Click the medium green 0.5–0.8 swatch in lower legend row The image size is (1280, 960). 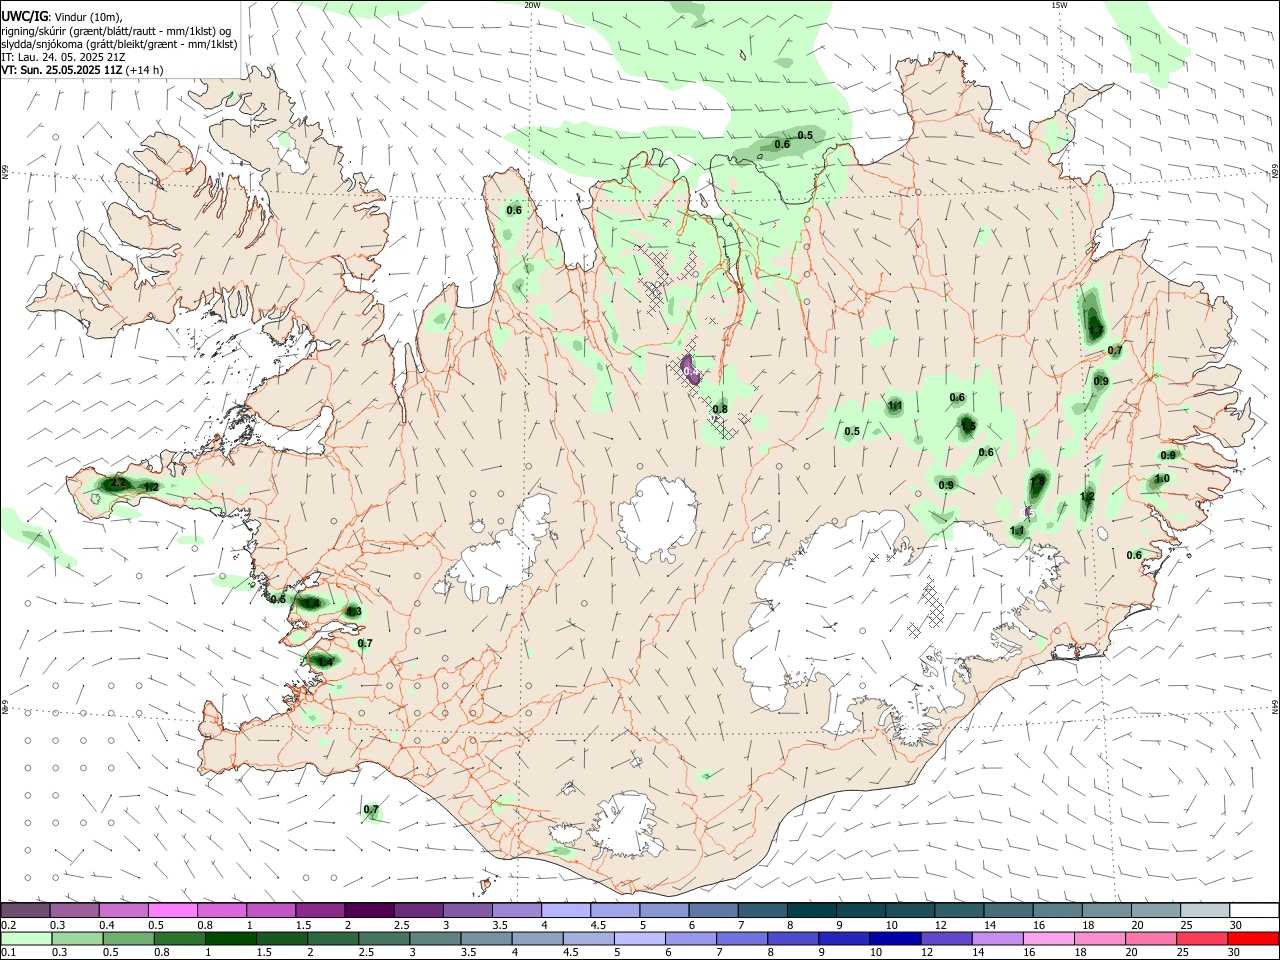pos(128,938)
